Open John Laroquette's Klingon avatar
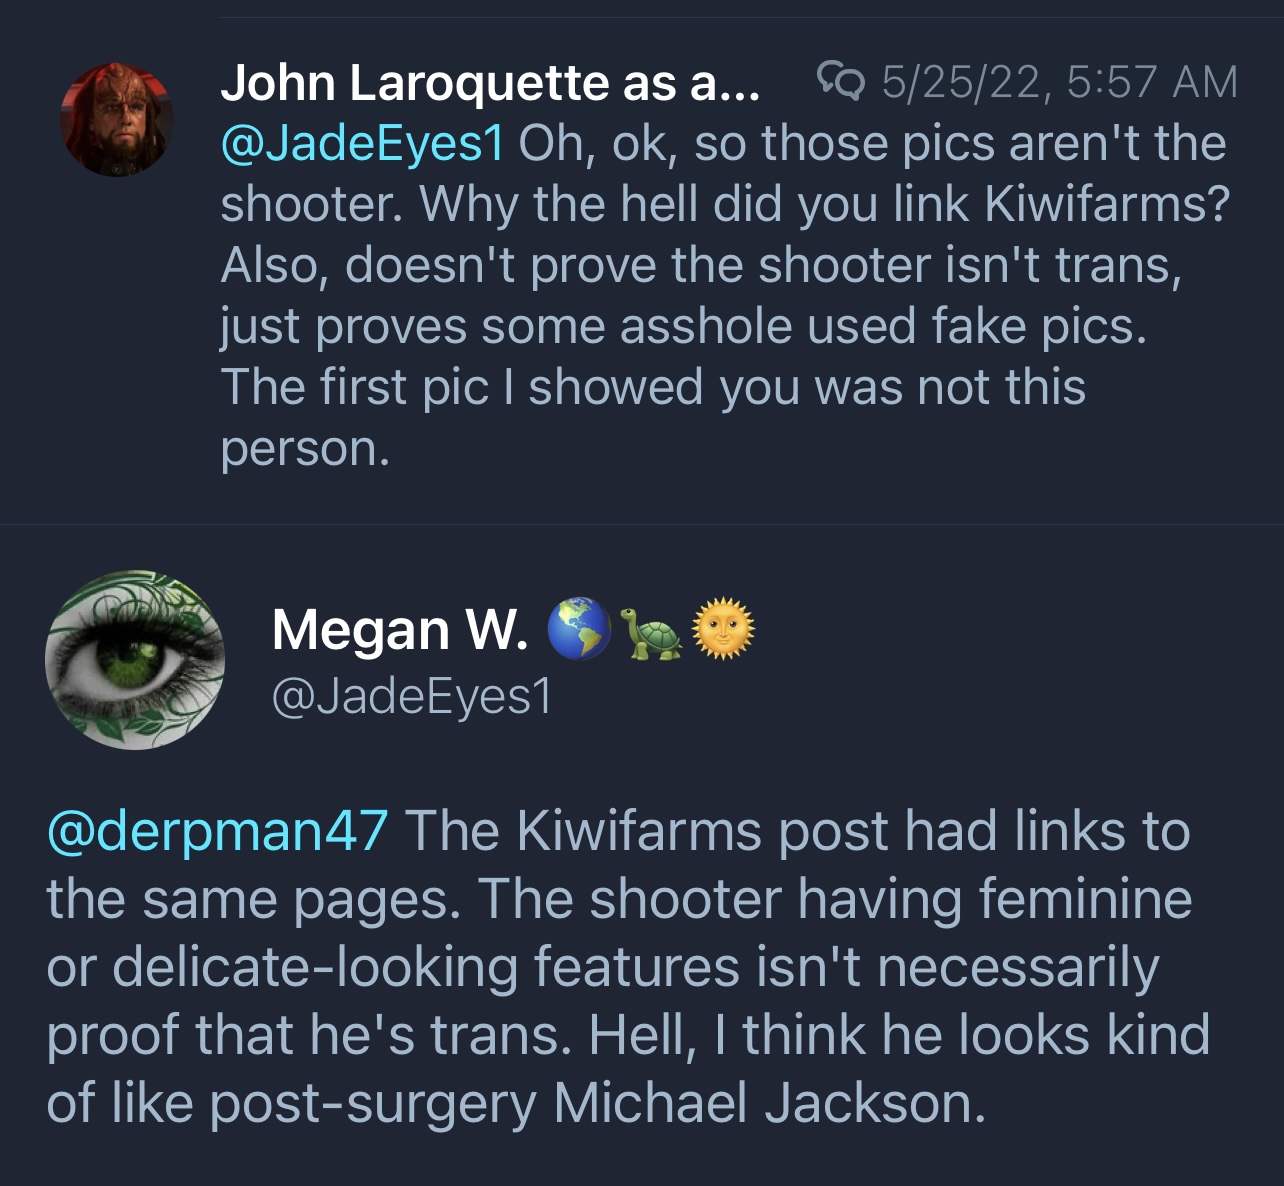The width and height of the screenshot is (1284, 1186). (117, 120)
